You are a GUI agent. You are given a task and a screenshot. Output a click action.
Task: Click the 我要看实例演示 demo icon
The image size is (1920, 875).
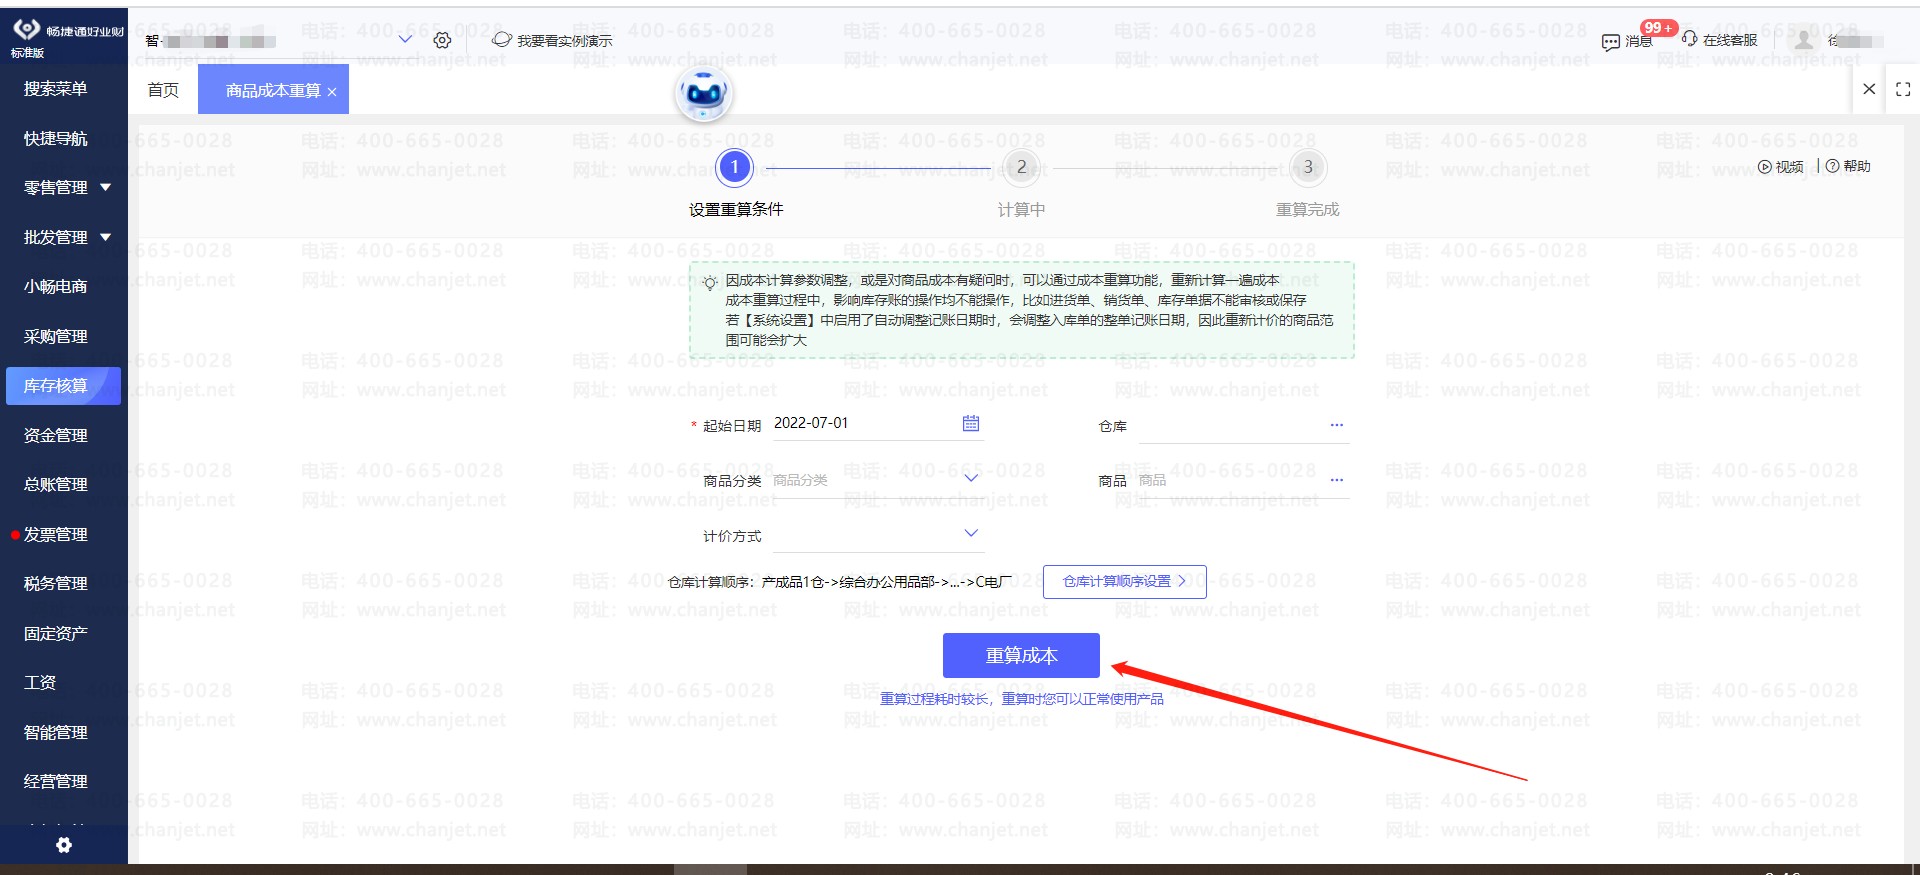coord(502,40)
